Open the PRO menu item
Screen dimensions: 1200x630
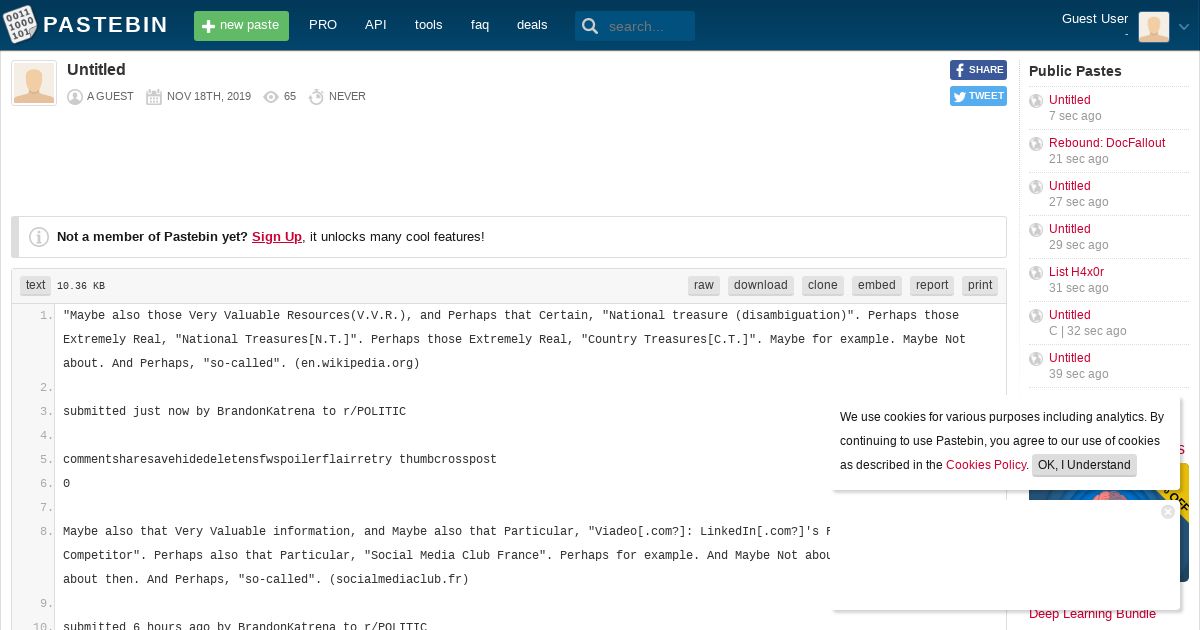[x=323, y=25]
